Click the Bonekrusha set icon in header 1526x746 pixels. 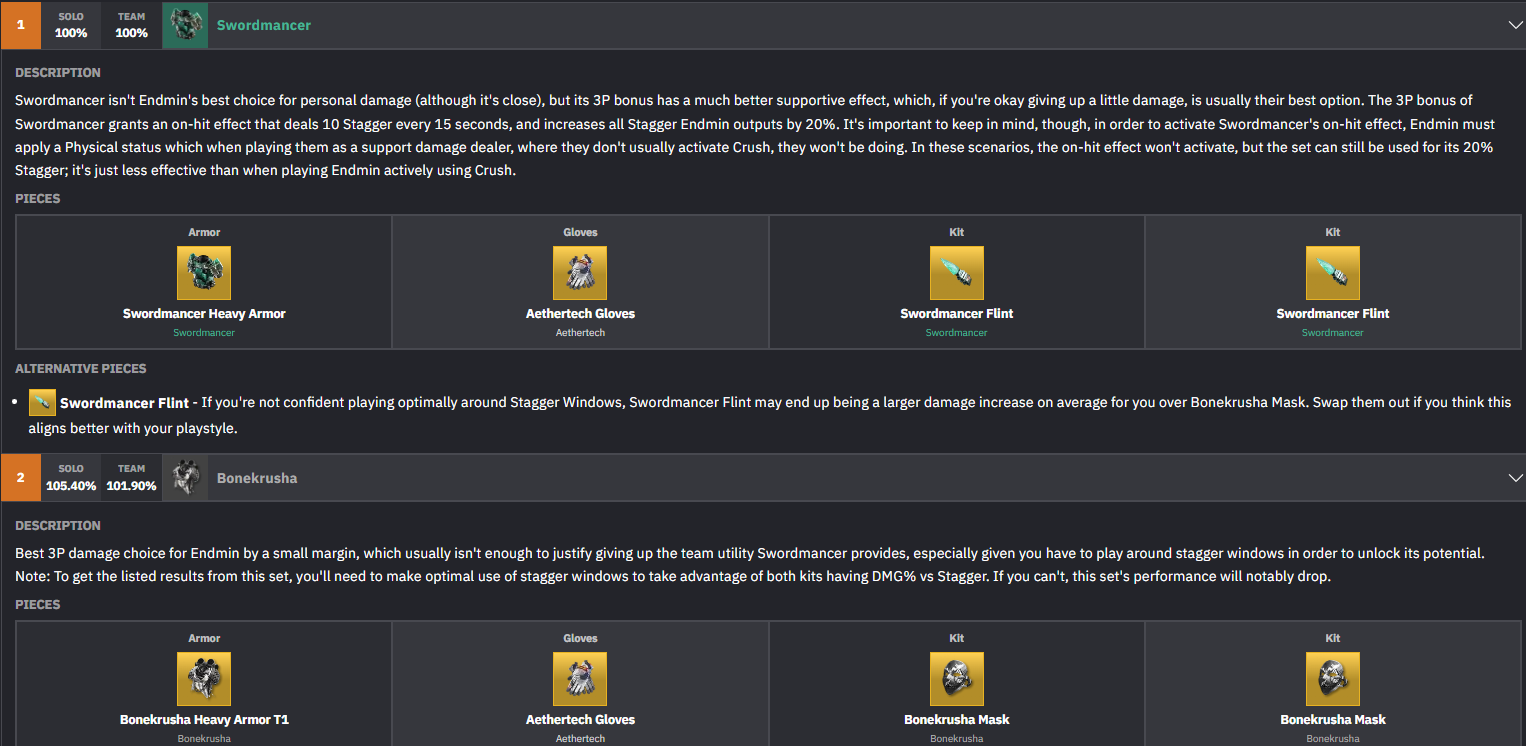184,478
